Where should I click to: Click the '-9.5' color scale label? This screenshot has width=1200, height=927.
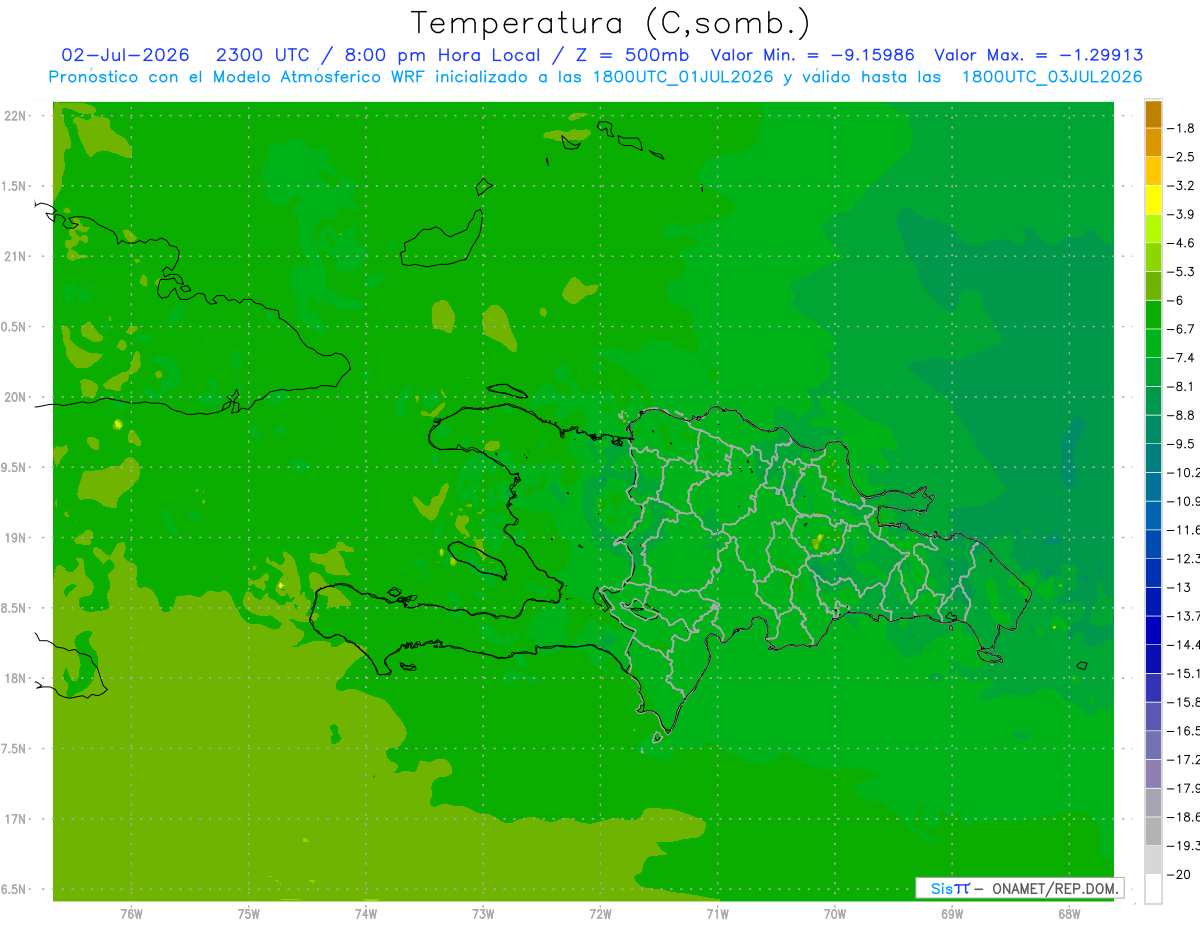[1181, 444]
